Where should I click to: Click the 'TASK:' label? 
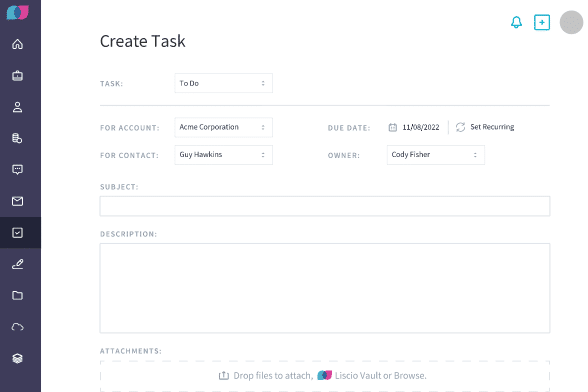pyautogui.click(x=111, y=84)
